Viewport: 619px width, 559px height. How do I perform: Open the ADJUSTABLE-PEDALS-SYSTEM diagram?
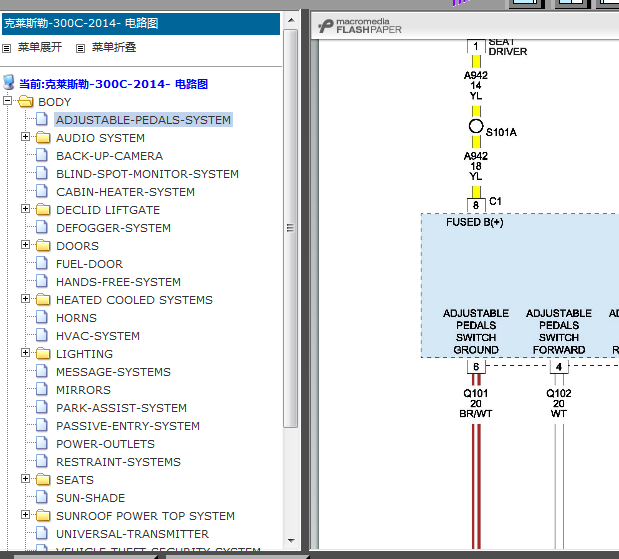(143, 120)
